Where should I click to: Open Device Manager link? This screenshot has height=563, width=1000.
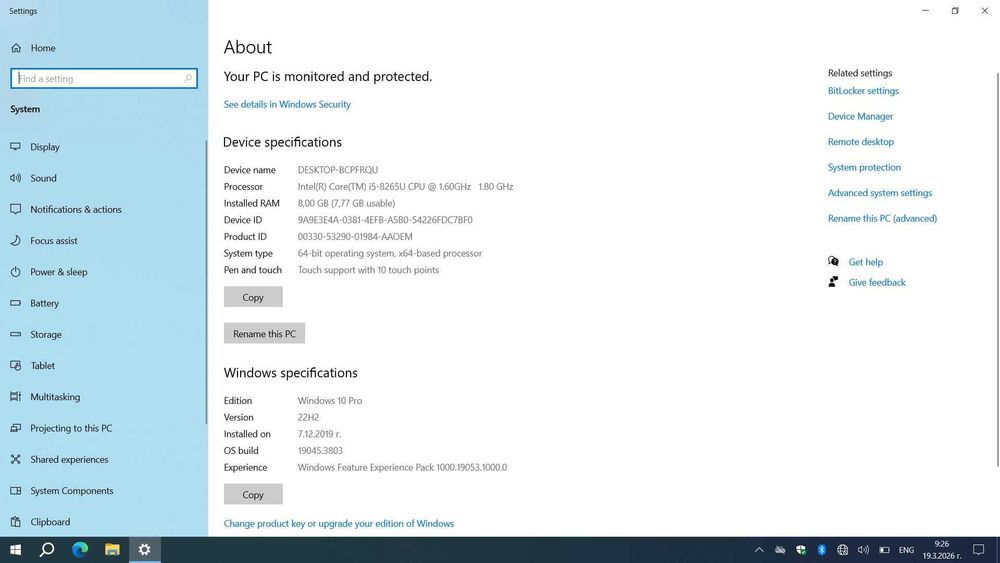[x=860, y=116]
